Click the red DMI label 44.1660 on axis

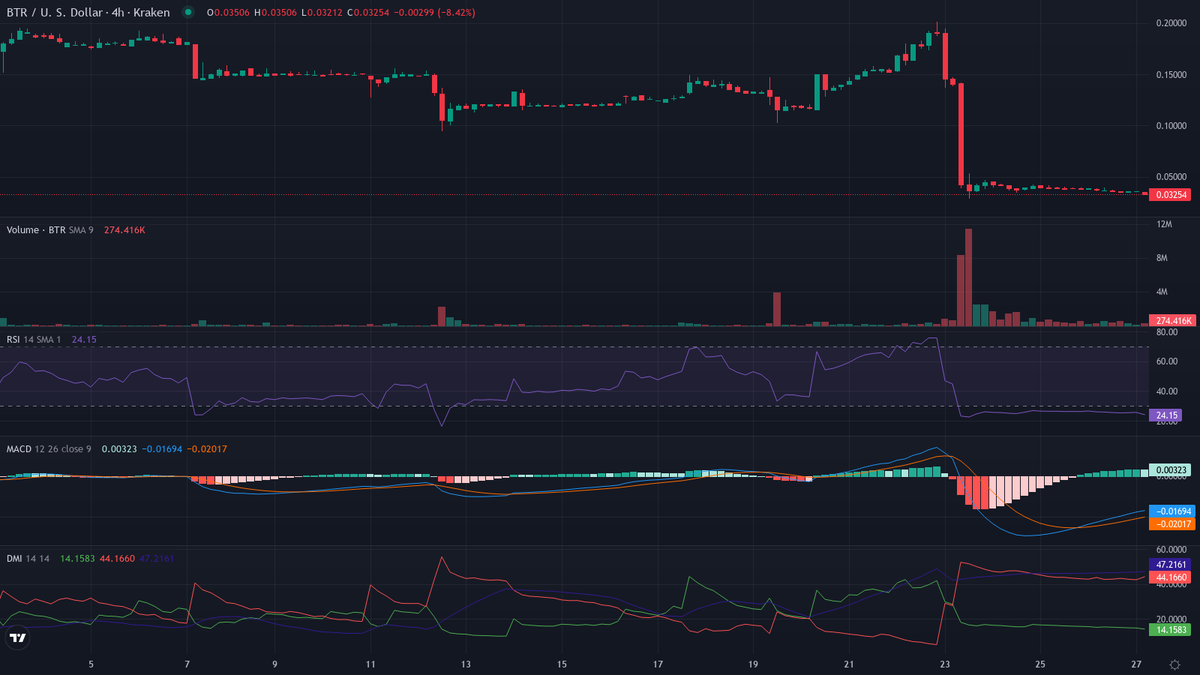pos(1172,578)
